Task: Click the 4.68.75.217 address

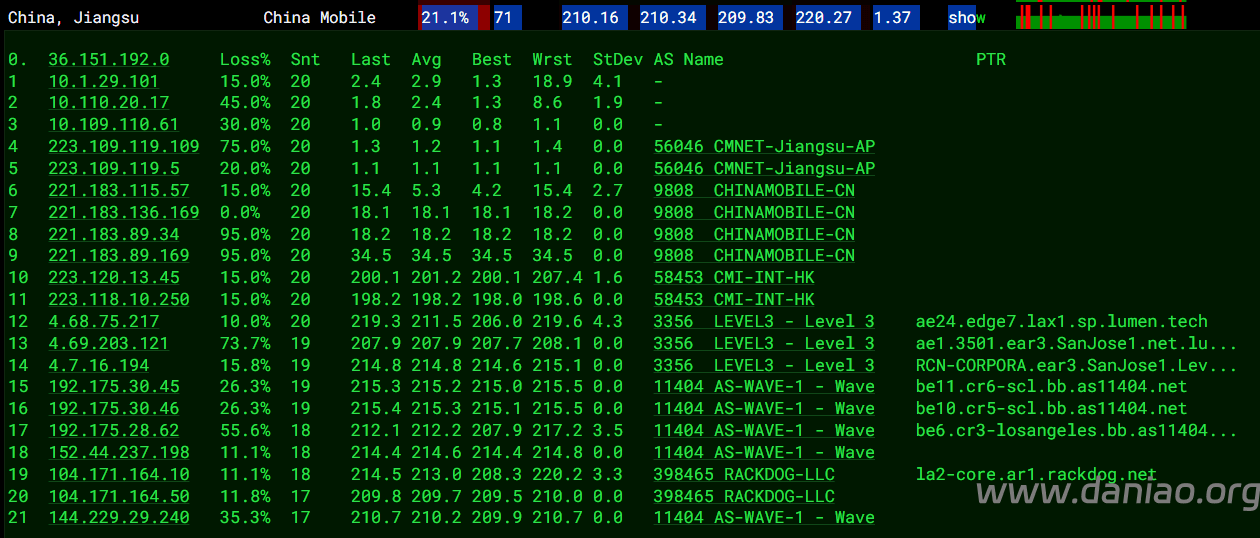Action: tap(104, 322)
